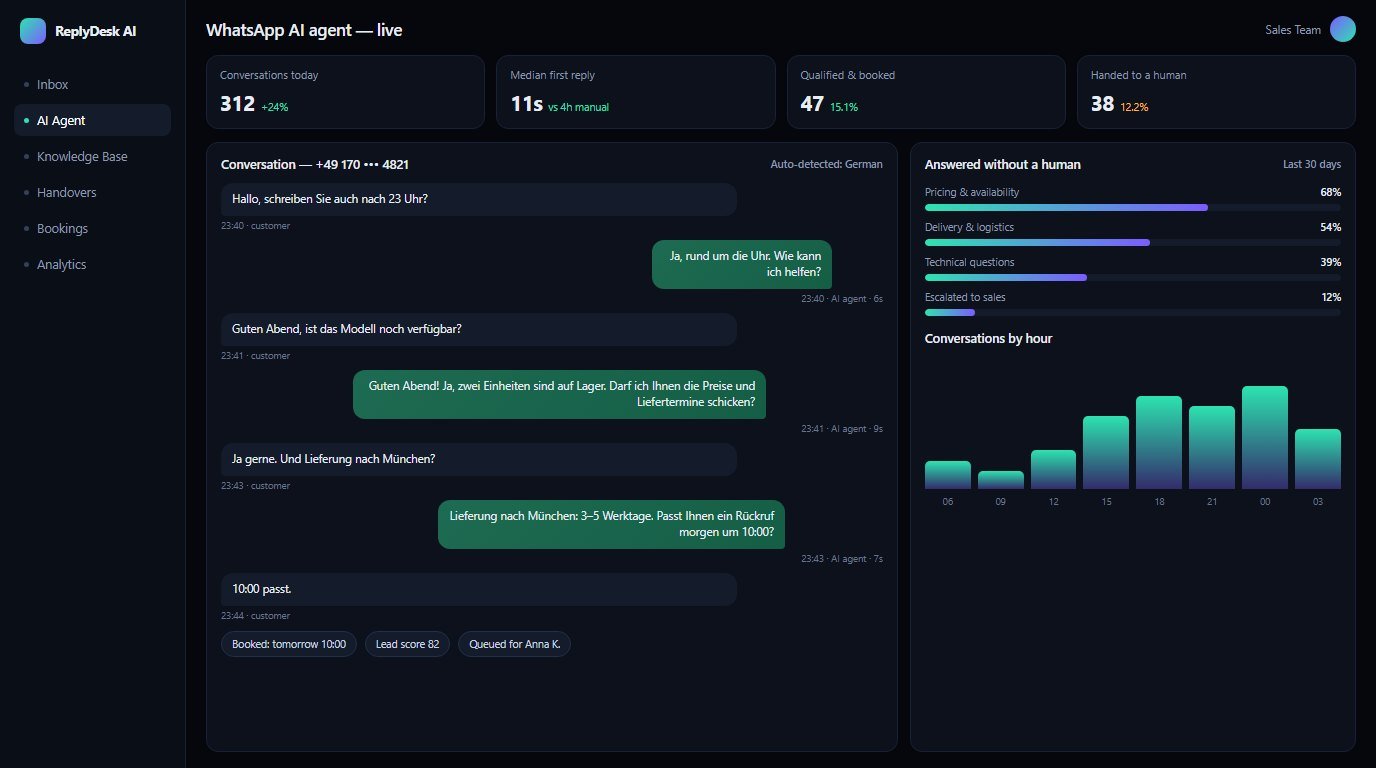Click the '23:41 · AI agent · 9s' timestamp
This screenshot has height=768, width=1376.
click(842, 429)
